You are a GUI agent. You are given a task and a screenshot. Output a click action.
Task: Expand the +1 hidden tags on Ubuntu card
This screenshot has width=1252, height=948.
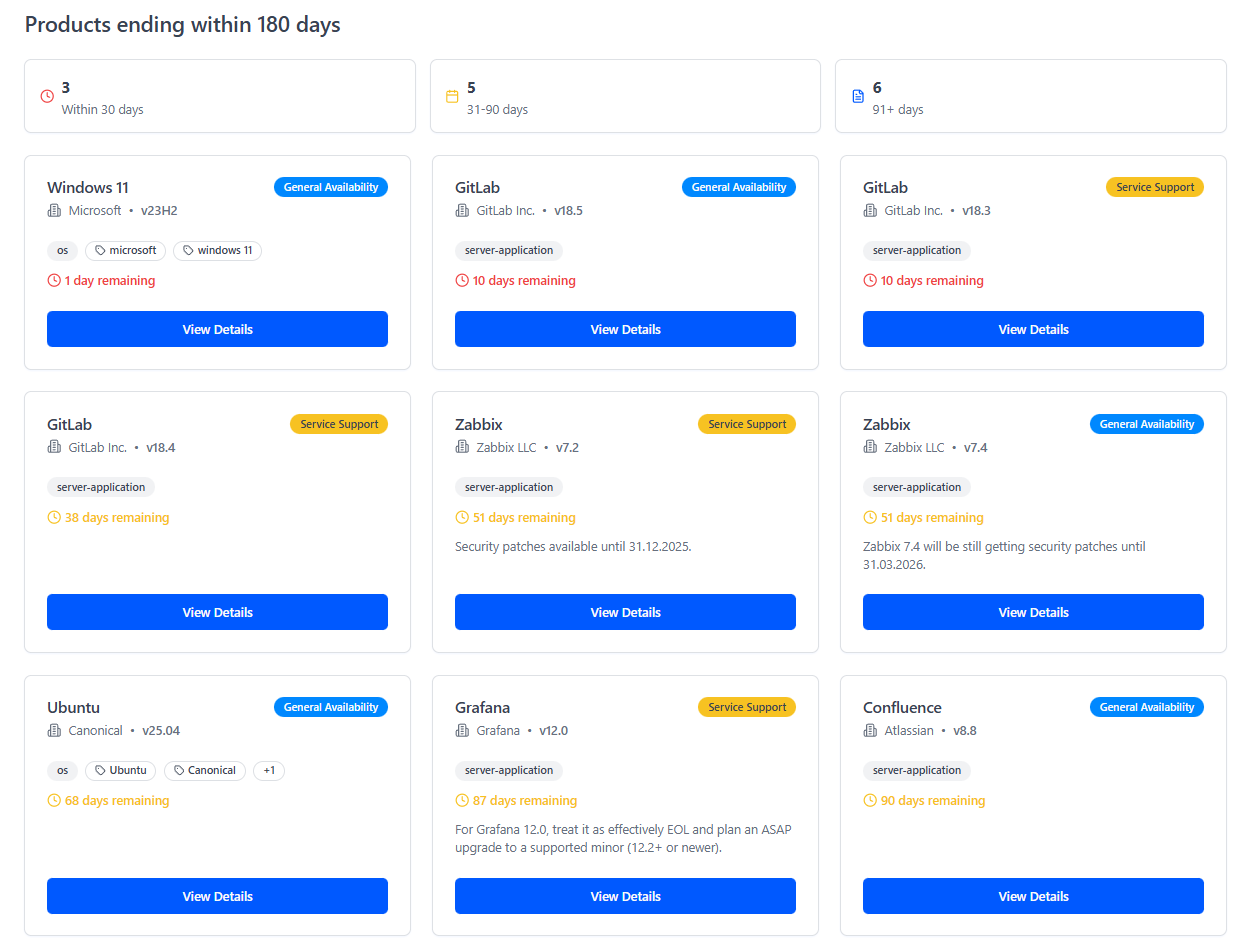268,770
